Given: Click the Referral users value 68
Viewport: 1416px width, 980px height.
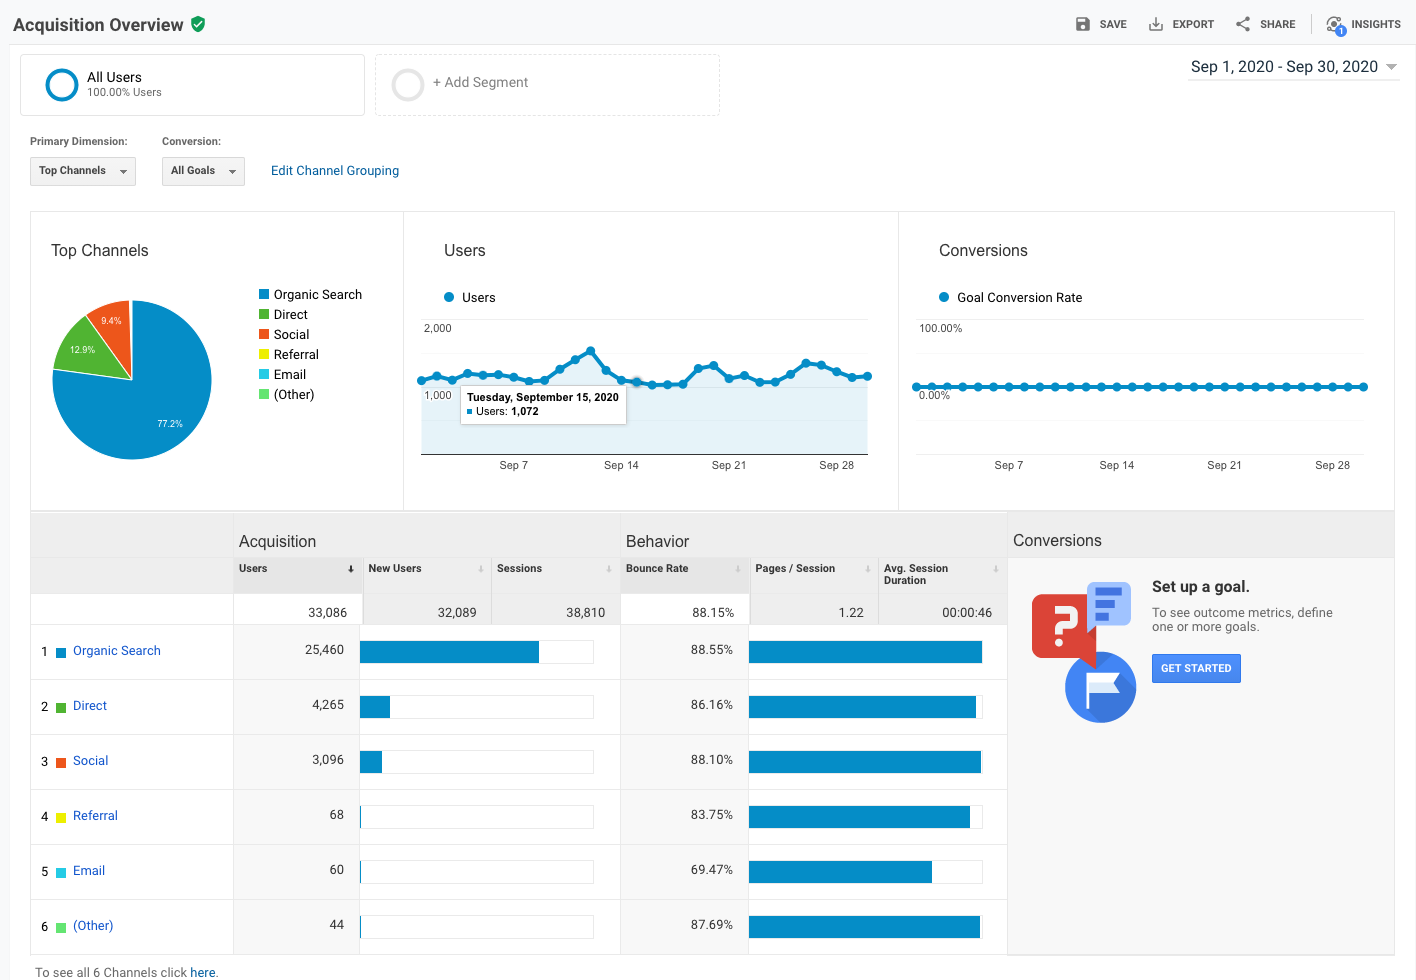Looking at the screenshot, I should coord(337,815).
